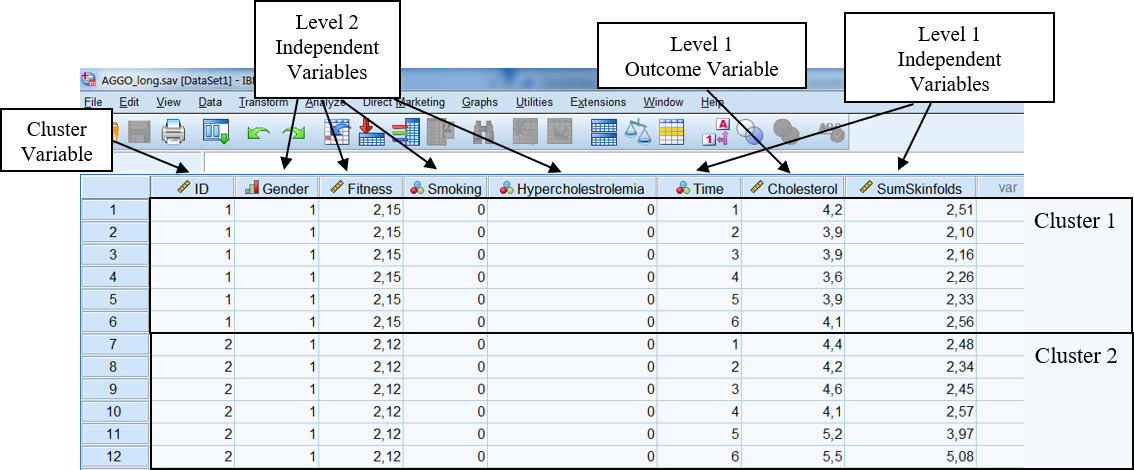Select the Gender column header

coord(276,189)
